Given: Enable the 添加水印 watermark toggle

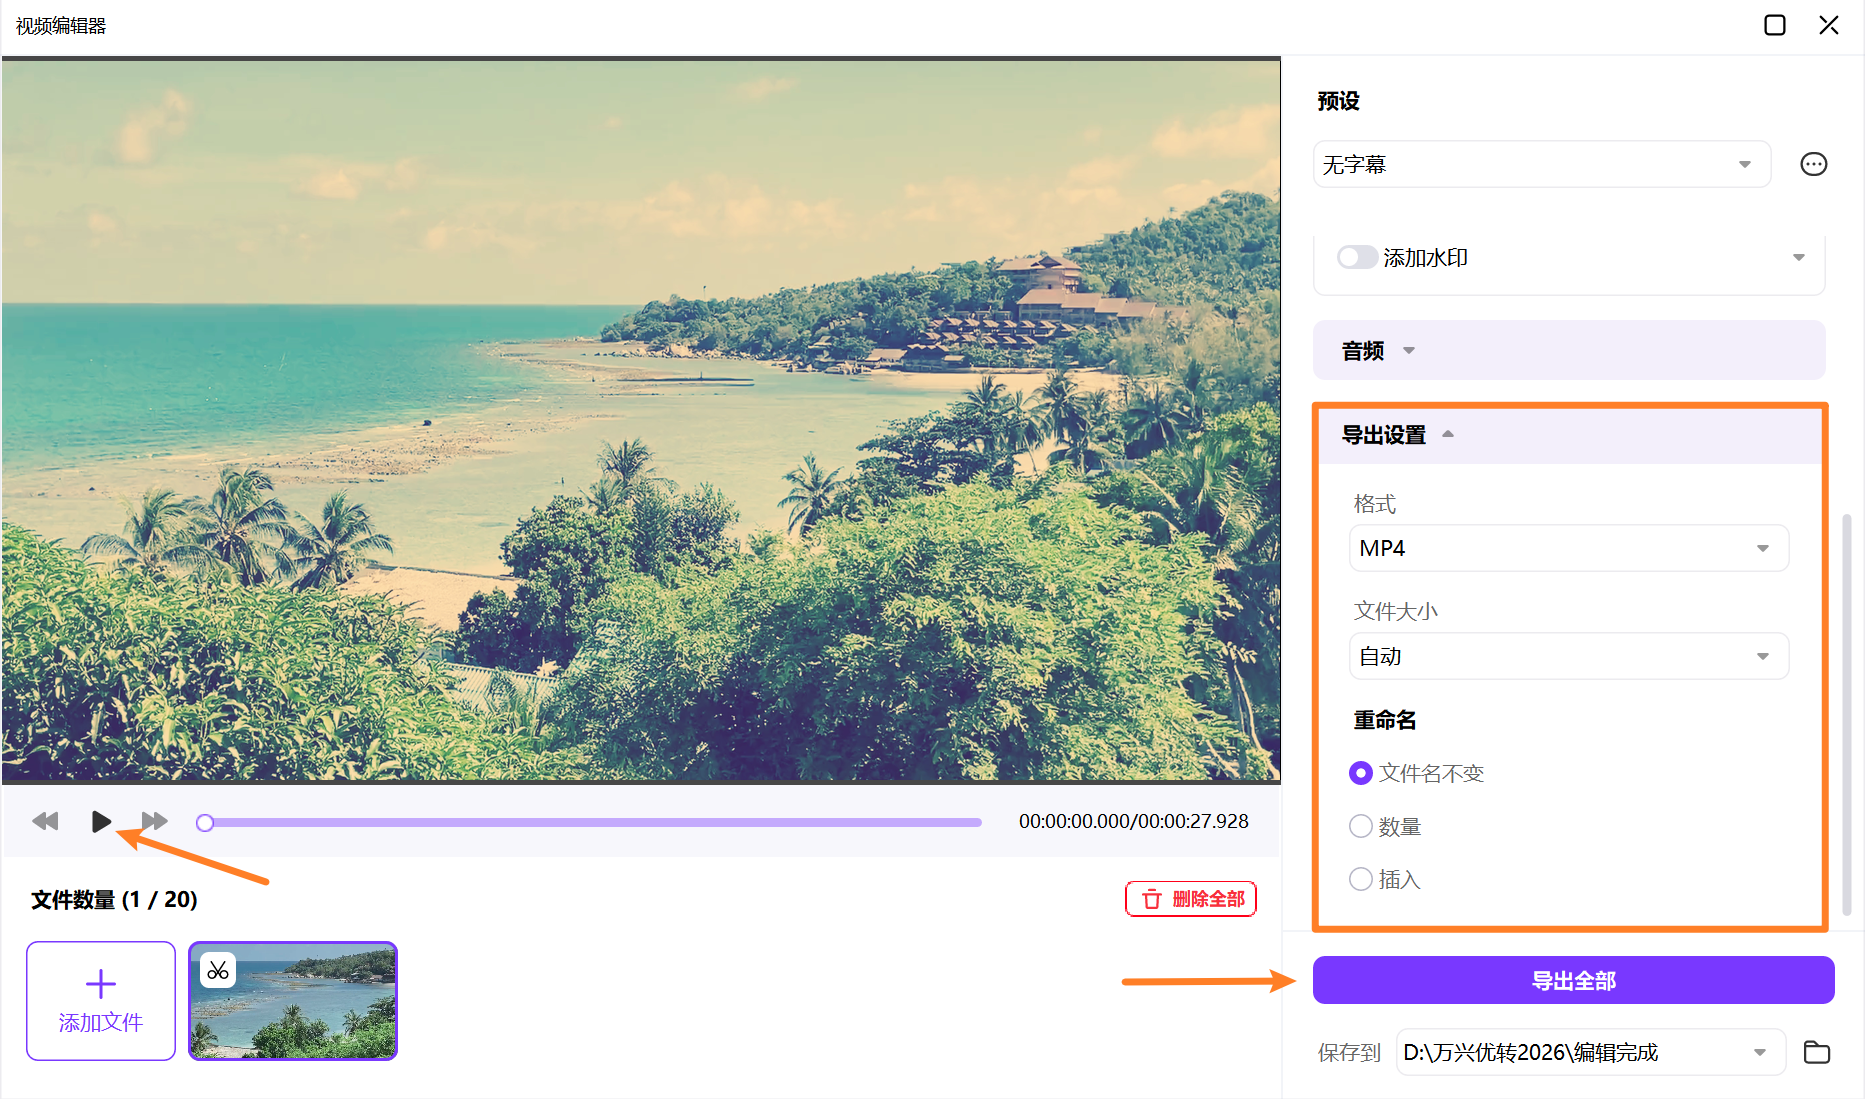Looking at the screenshot, I should tap(1357, 257).
